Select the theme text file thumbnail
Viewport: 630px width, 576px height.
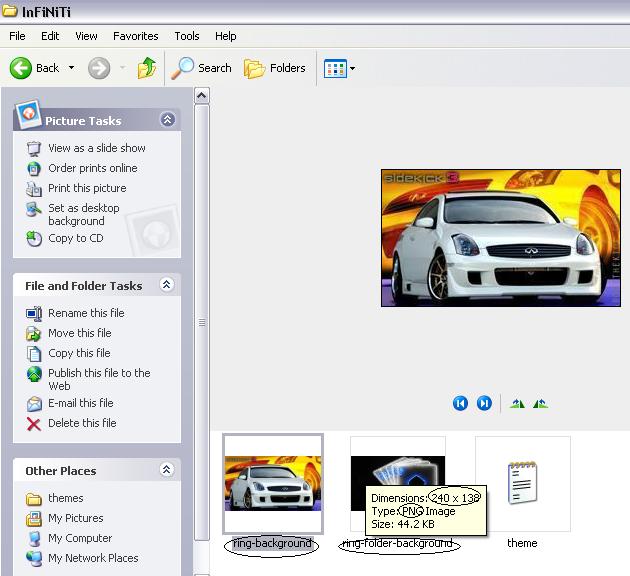522,484
